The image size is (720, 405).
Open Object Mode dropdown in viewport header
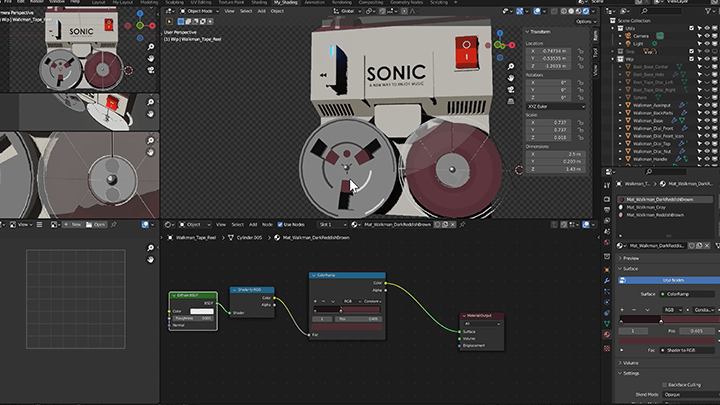pos(200,11)
